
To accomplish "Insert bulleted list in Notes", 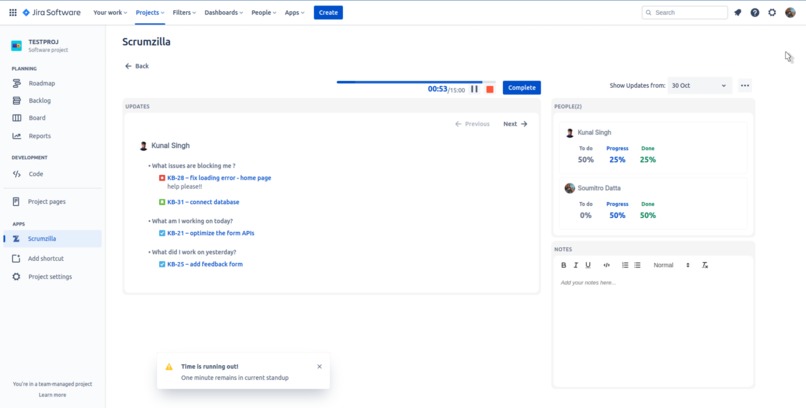I will pyautogui.click(x=637, y=265).
